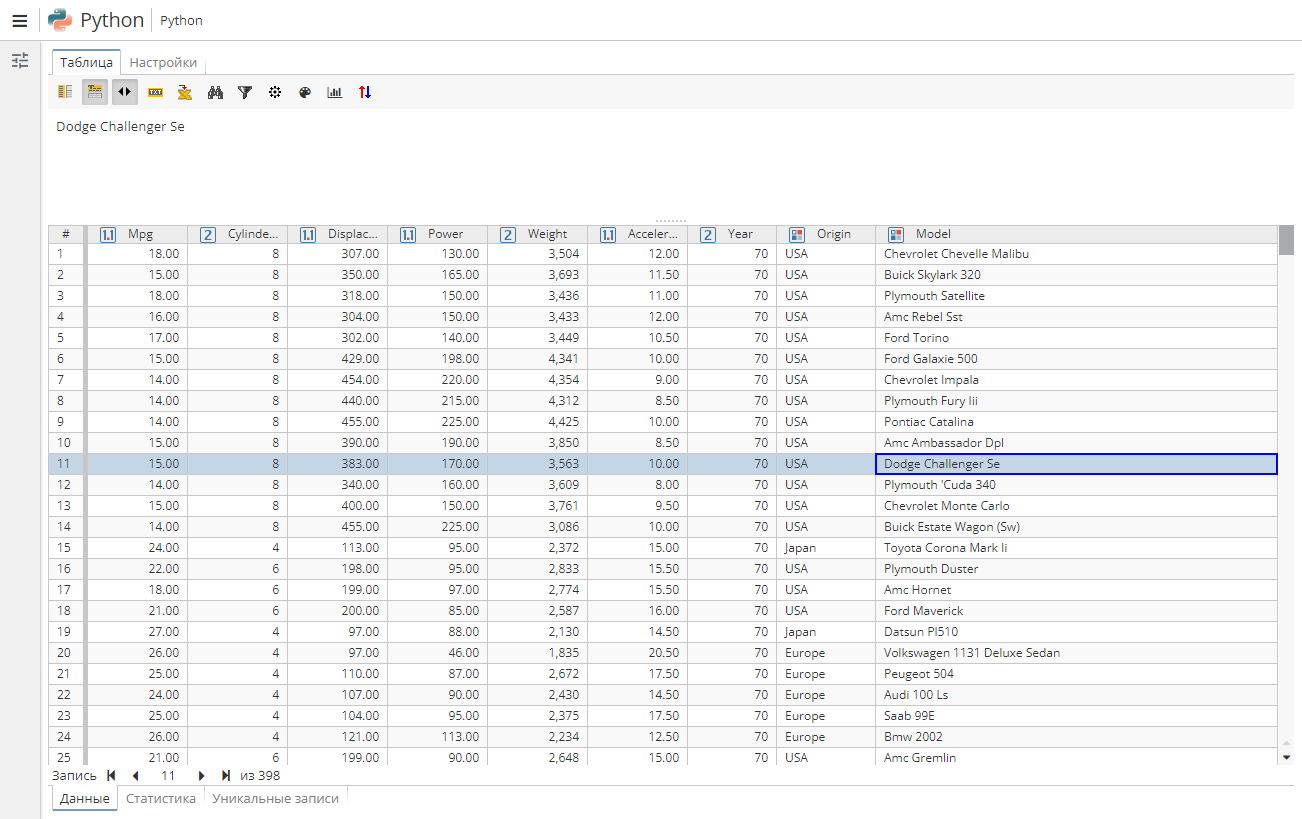Image resolution: width=1302 pixels, height=819 pixels.
Task: Click the string type icon of Model column
Action: pos(896,234)
